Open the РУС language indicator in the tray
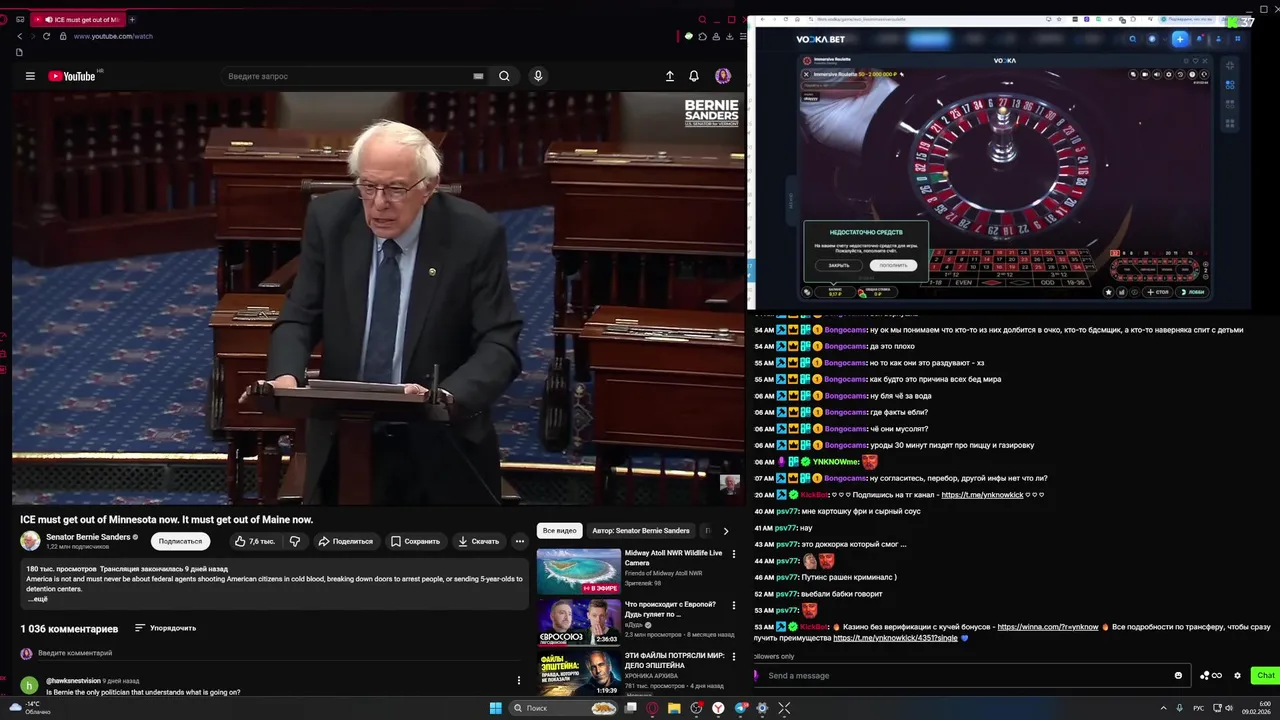The height and width of the screenshot is (720, 1280). (1198, 708)
